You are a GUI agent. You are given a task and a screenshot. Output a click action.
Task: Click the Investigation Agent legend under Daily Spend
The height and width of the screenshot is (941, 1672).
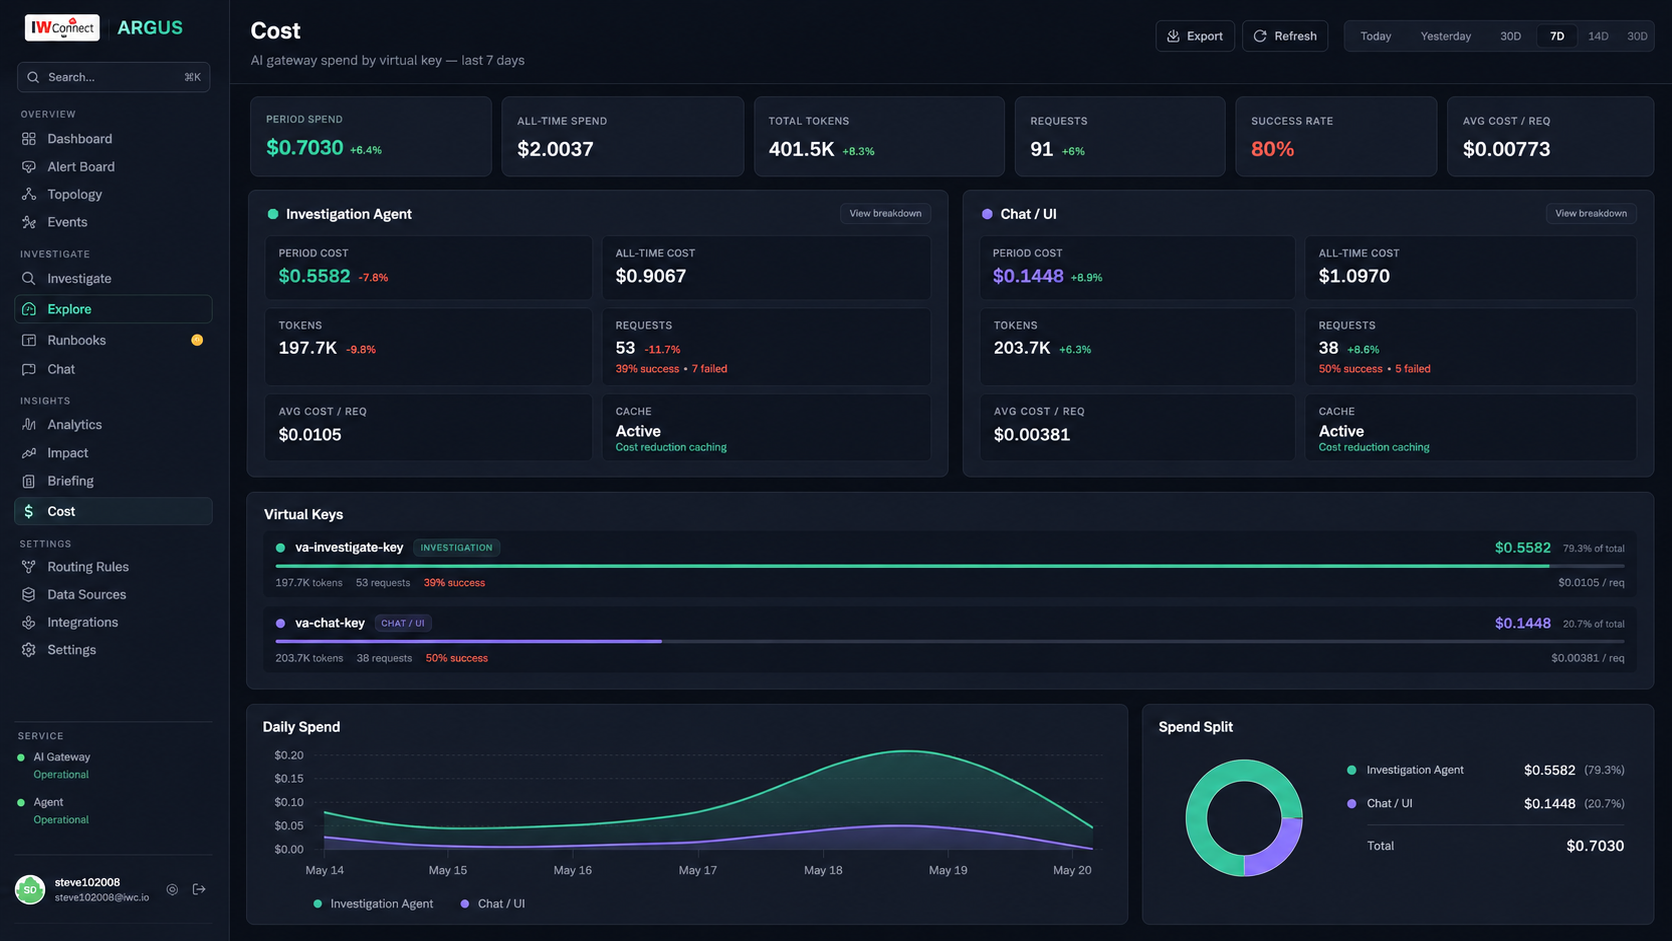[x=373, y=904]
